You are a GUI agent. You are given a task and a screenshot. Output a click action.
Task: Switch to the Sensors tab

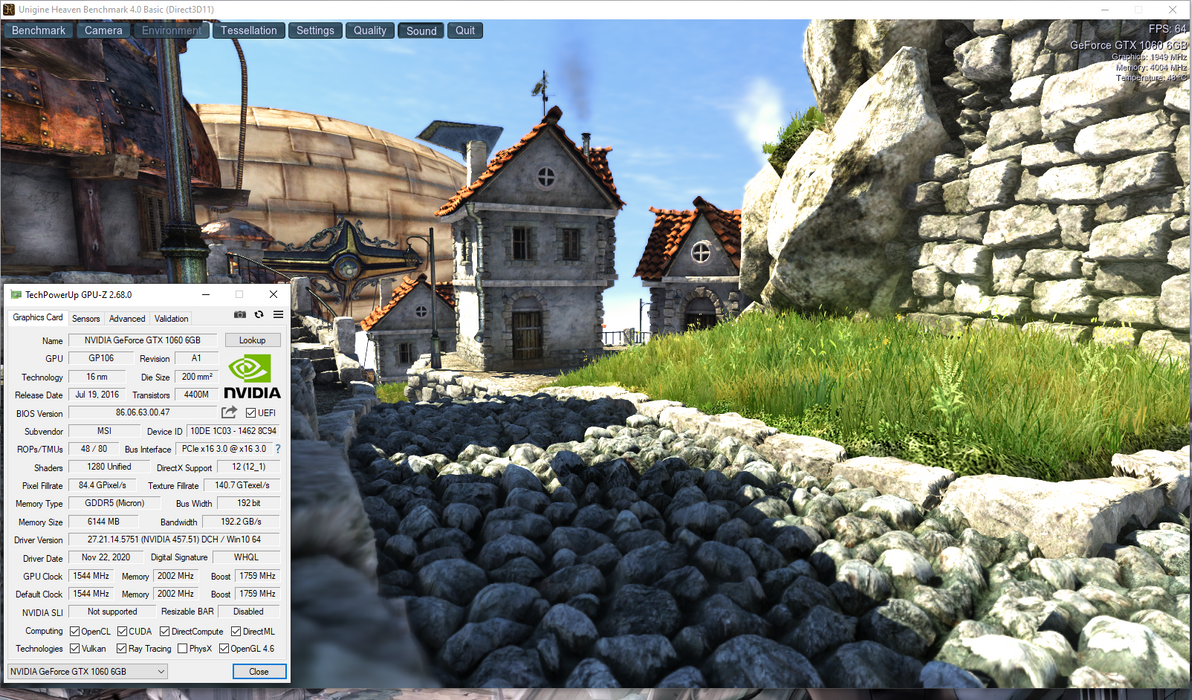pyautogui.click(x=86, y=318)
